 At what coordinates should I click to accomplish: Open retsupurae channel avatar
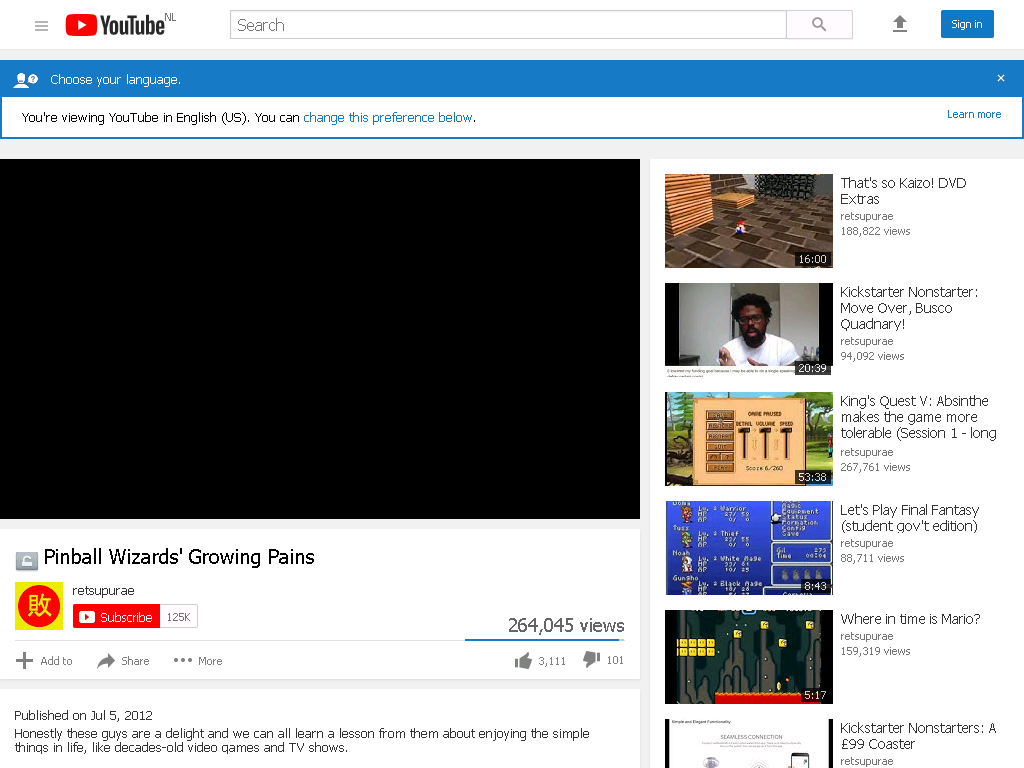pos(39,606)
